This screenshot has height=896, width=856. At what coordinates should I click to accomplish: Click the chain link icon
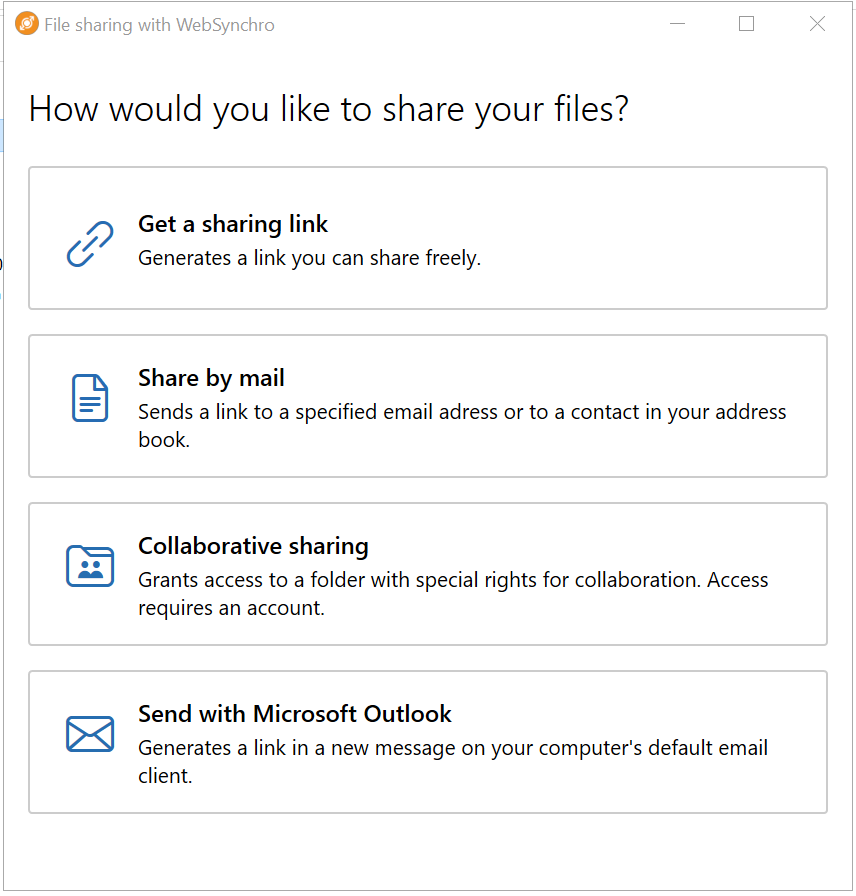pos(90,244)
